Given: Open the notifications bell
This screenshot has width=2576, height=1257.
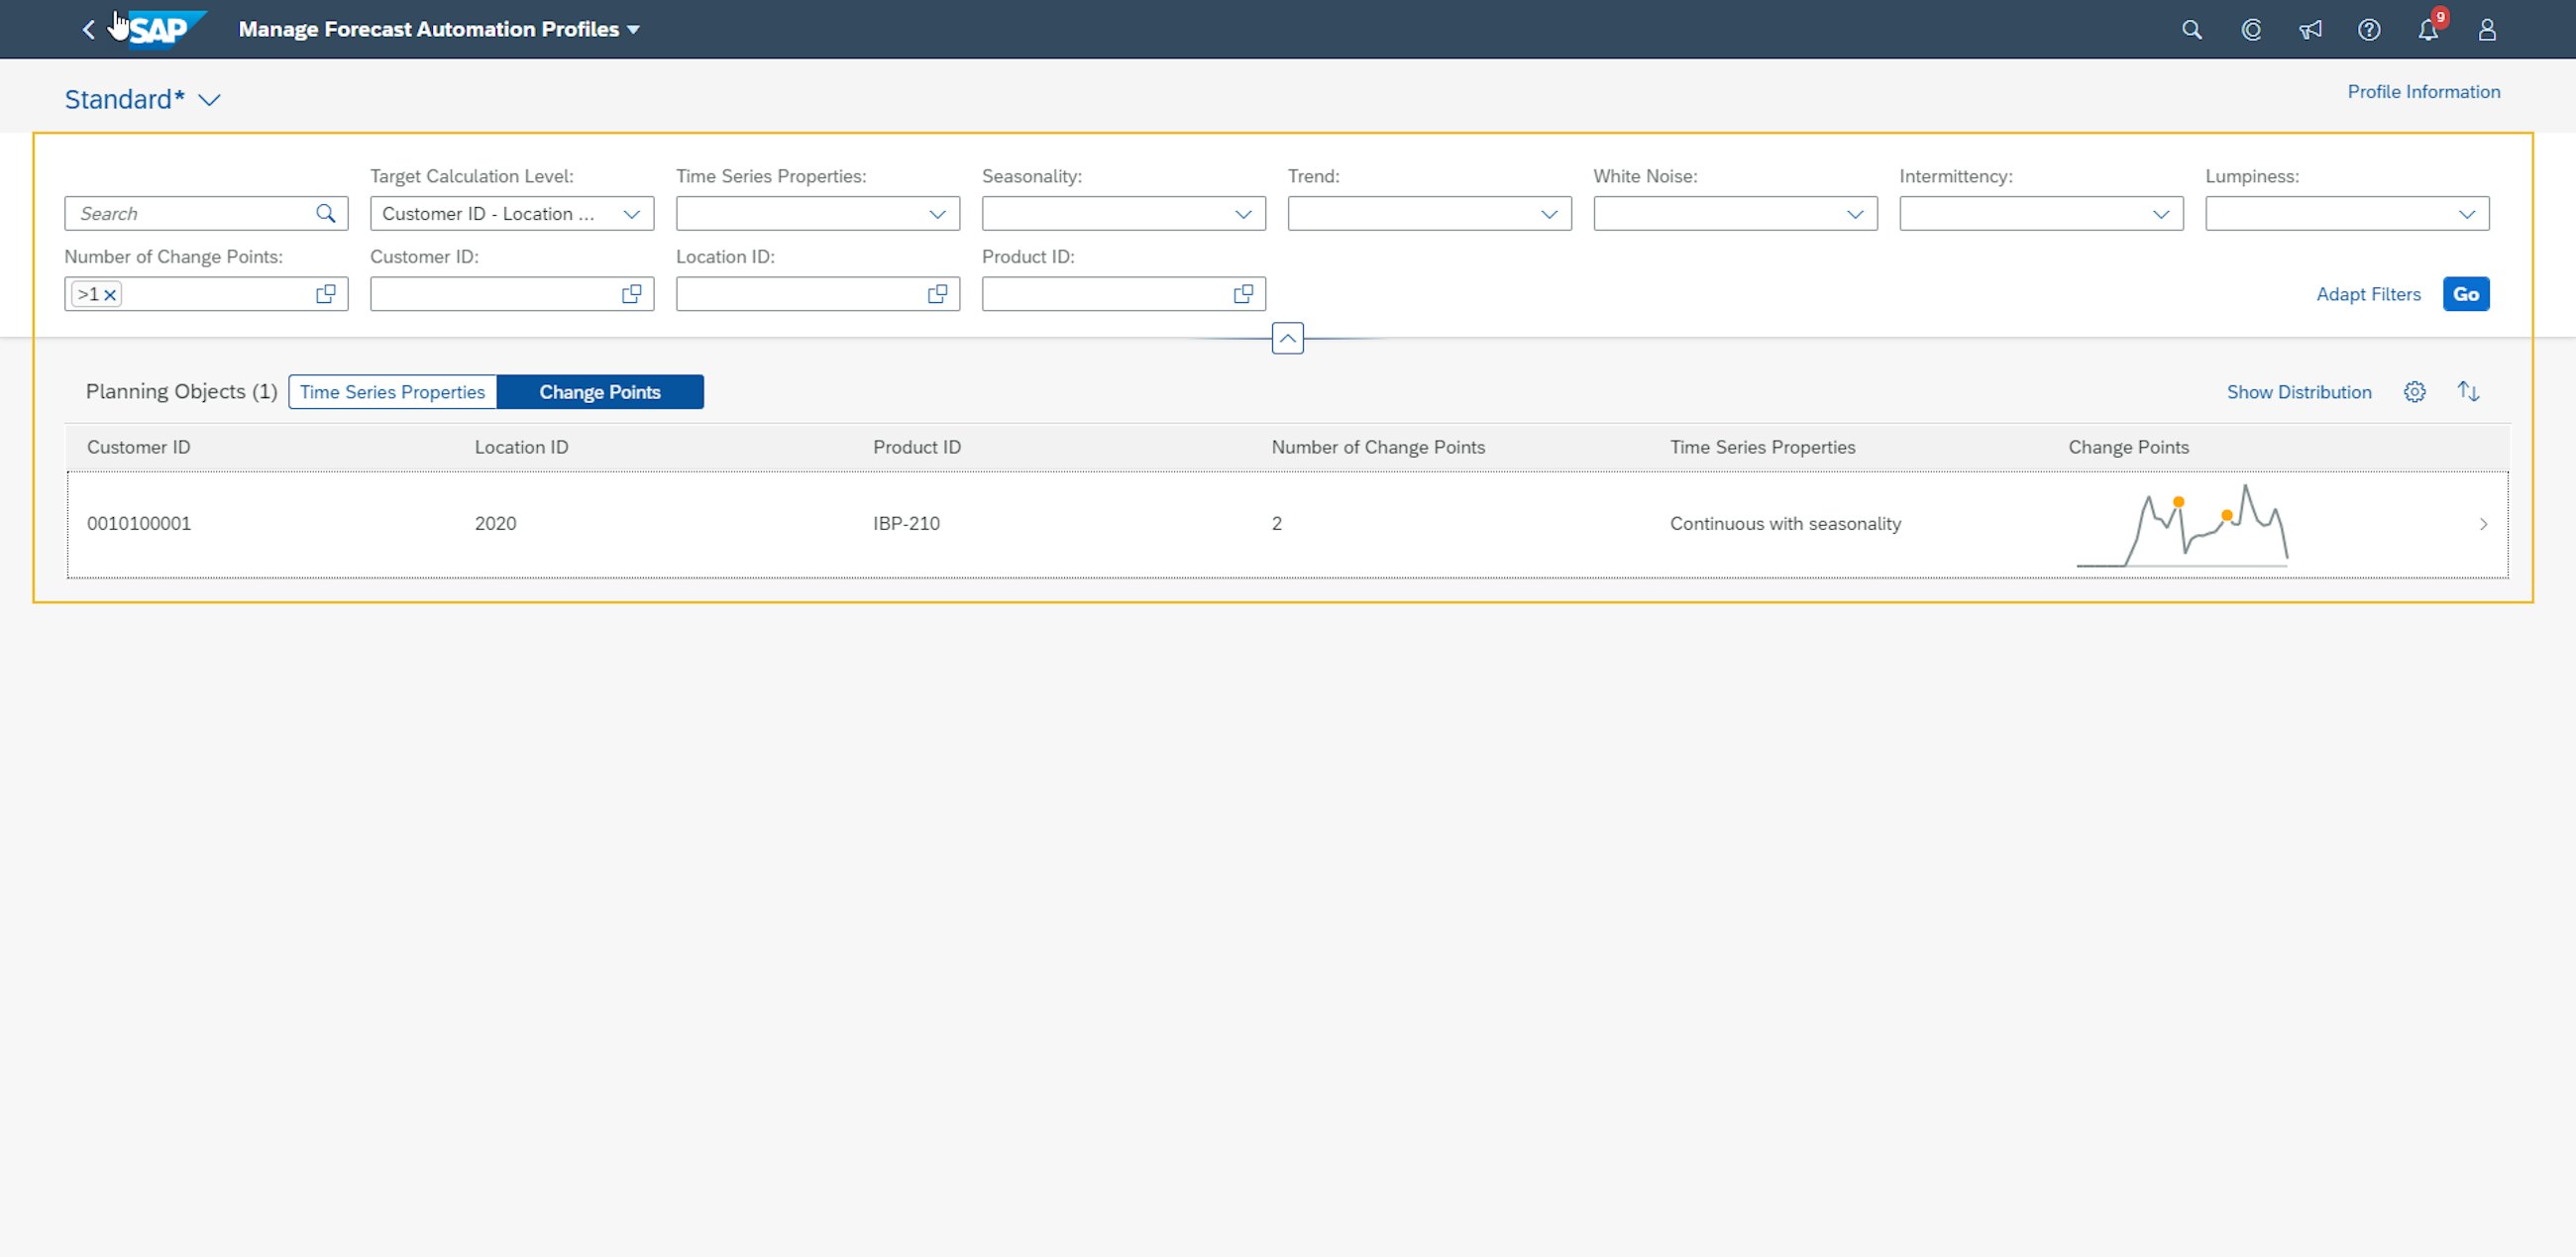Looking at the screenshot, I should tap(2427, 30).
